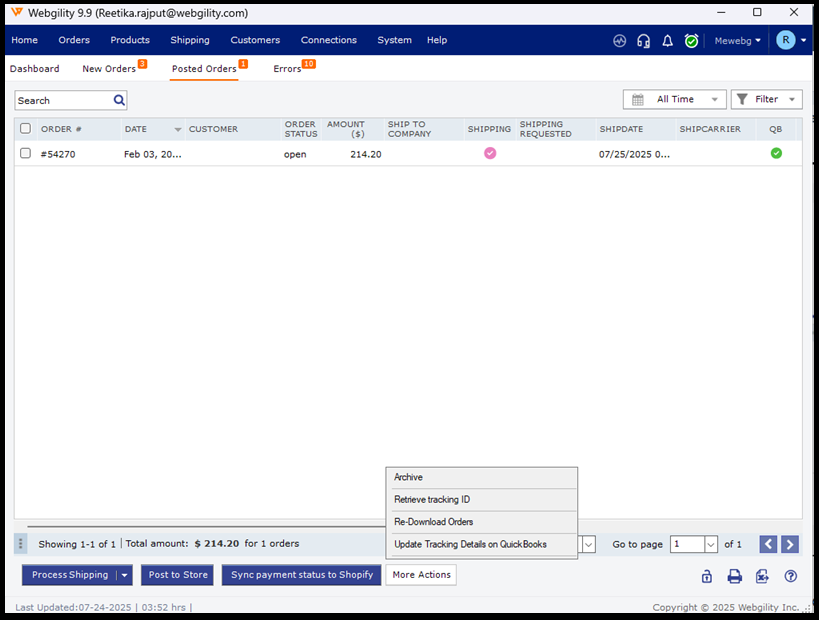Open the Filter dropdown

click(766, 100)
